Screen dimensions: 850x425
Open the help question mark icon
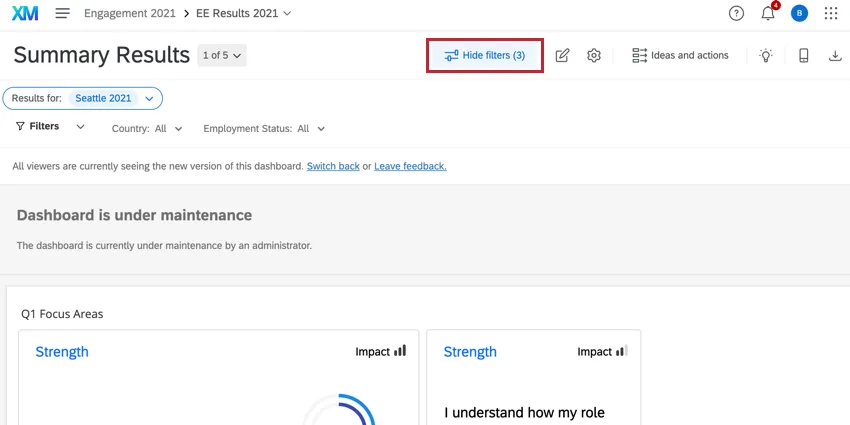pyautogui.click(x=737, y=14)
